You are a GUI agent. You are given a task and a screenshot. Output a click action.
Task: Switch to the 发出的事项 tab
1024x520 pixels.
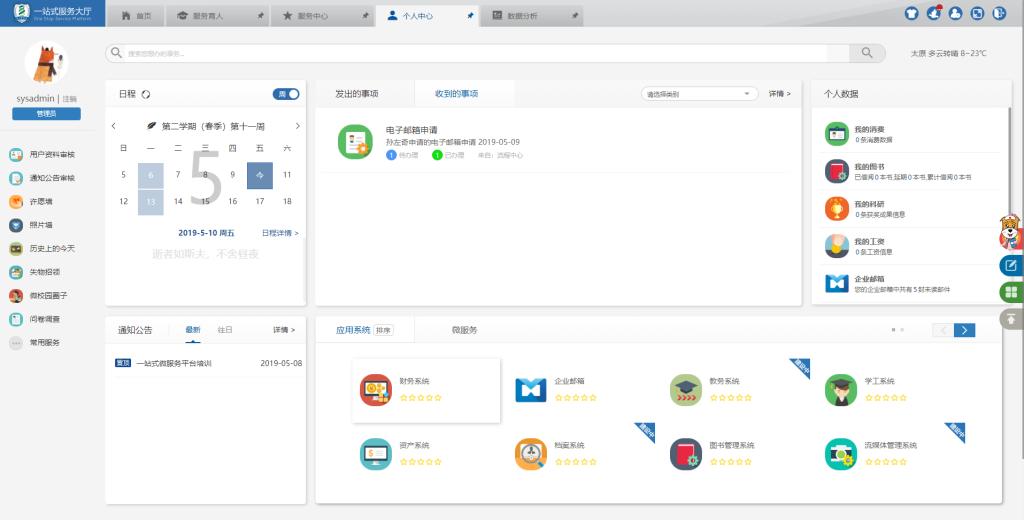357,93
